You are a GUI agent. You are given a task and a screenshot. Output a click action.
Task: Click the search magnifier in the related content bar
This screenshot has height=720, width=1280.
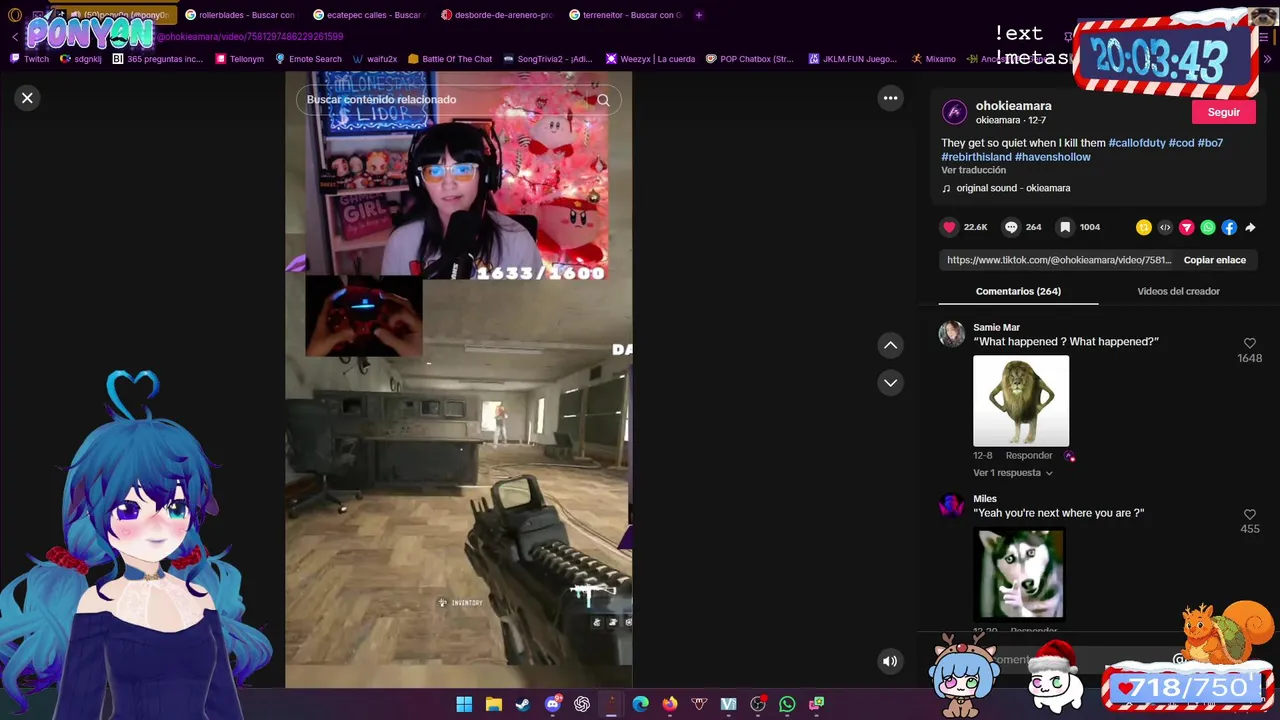(603, 100)
